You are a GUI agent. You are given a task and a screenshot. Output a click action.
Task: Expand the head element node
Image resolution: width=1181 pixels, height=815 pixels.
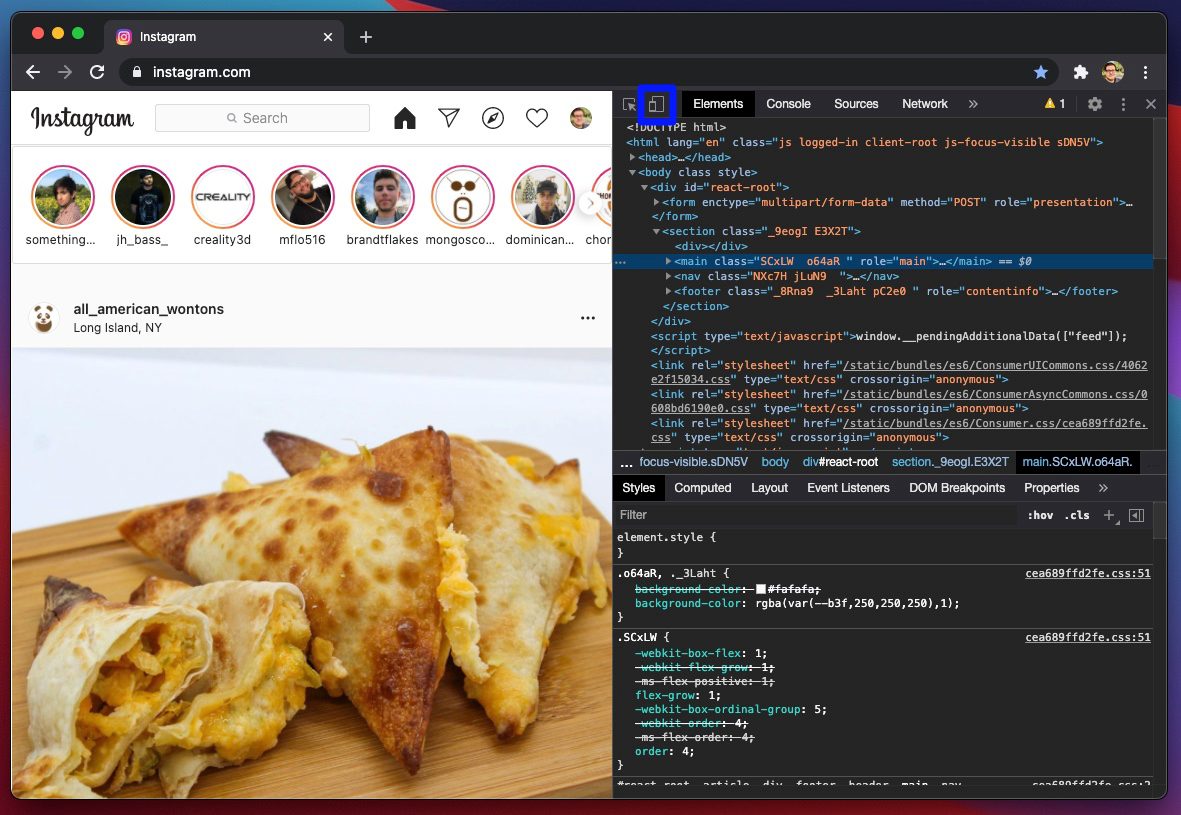(633, 157)
